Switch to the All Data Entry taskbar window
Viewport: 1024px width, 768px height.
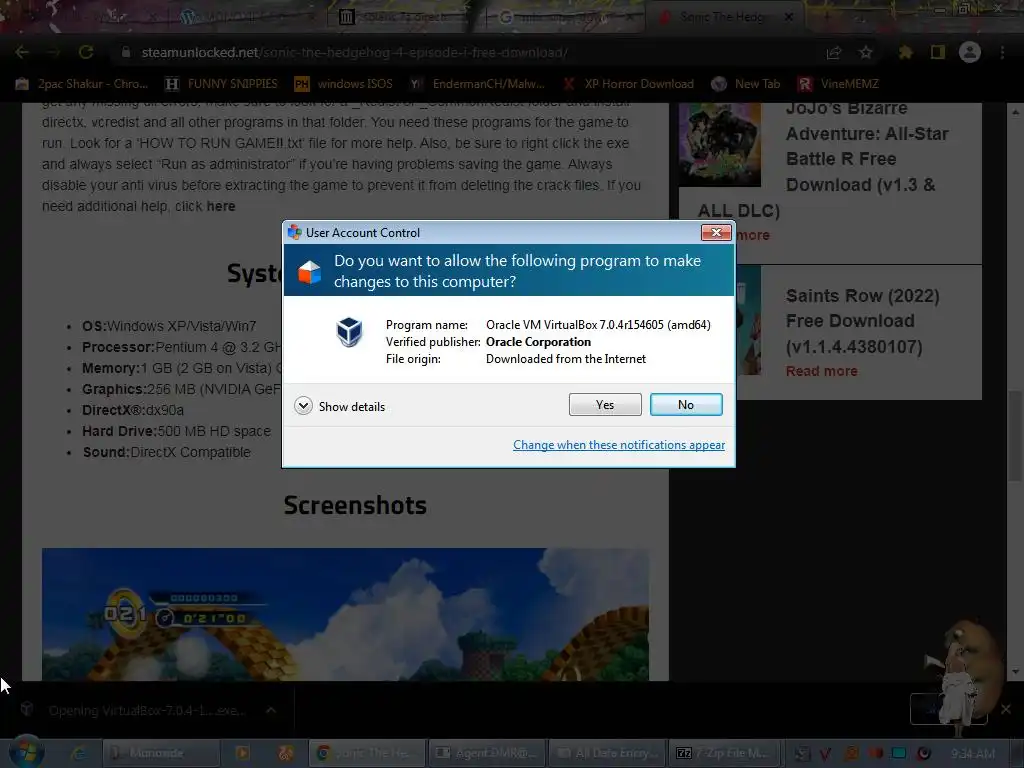[607, 753]
